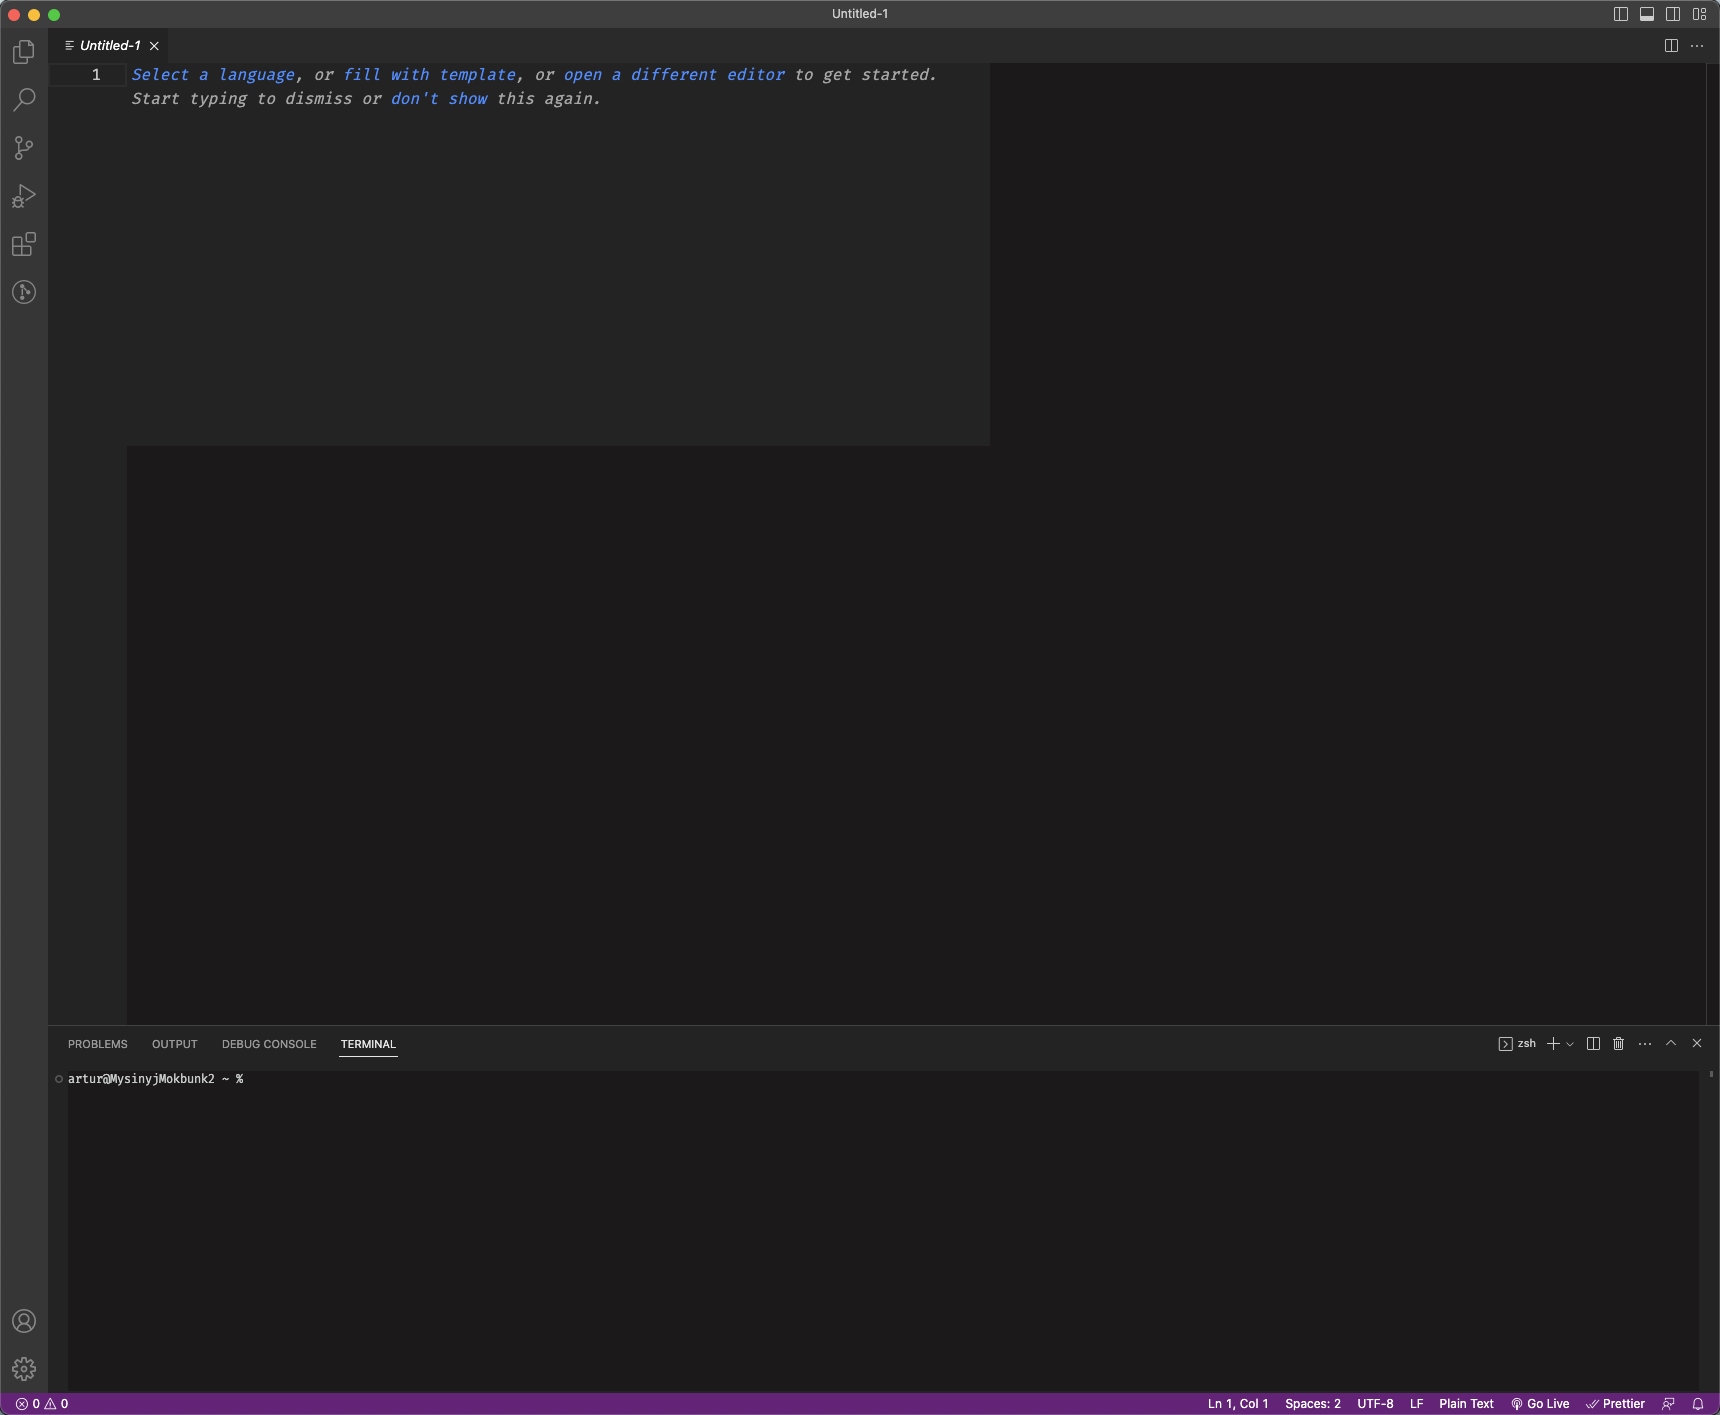This screenshot has width=1720, height=1415.
Task: Switch to the DEBUG CONSOLE tab
Action: (x=268, y=1044)
